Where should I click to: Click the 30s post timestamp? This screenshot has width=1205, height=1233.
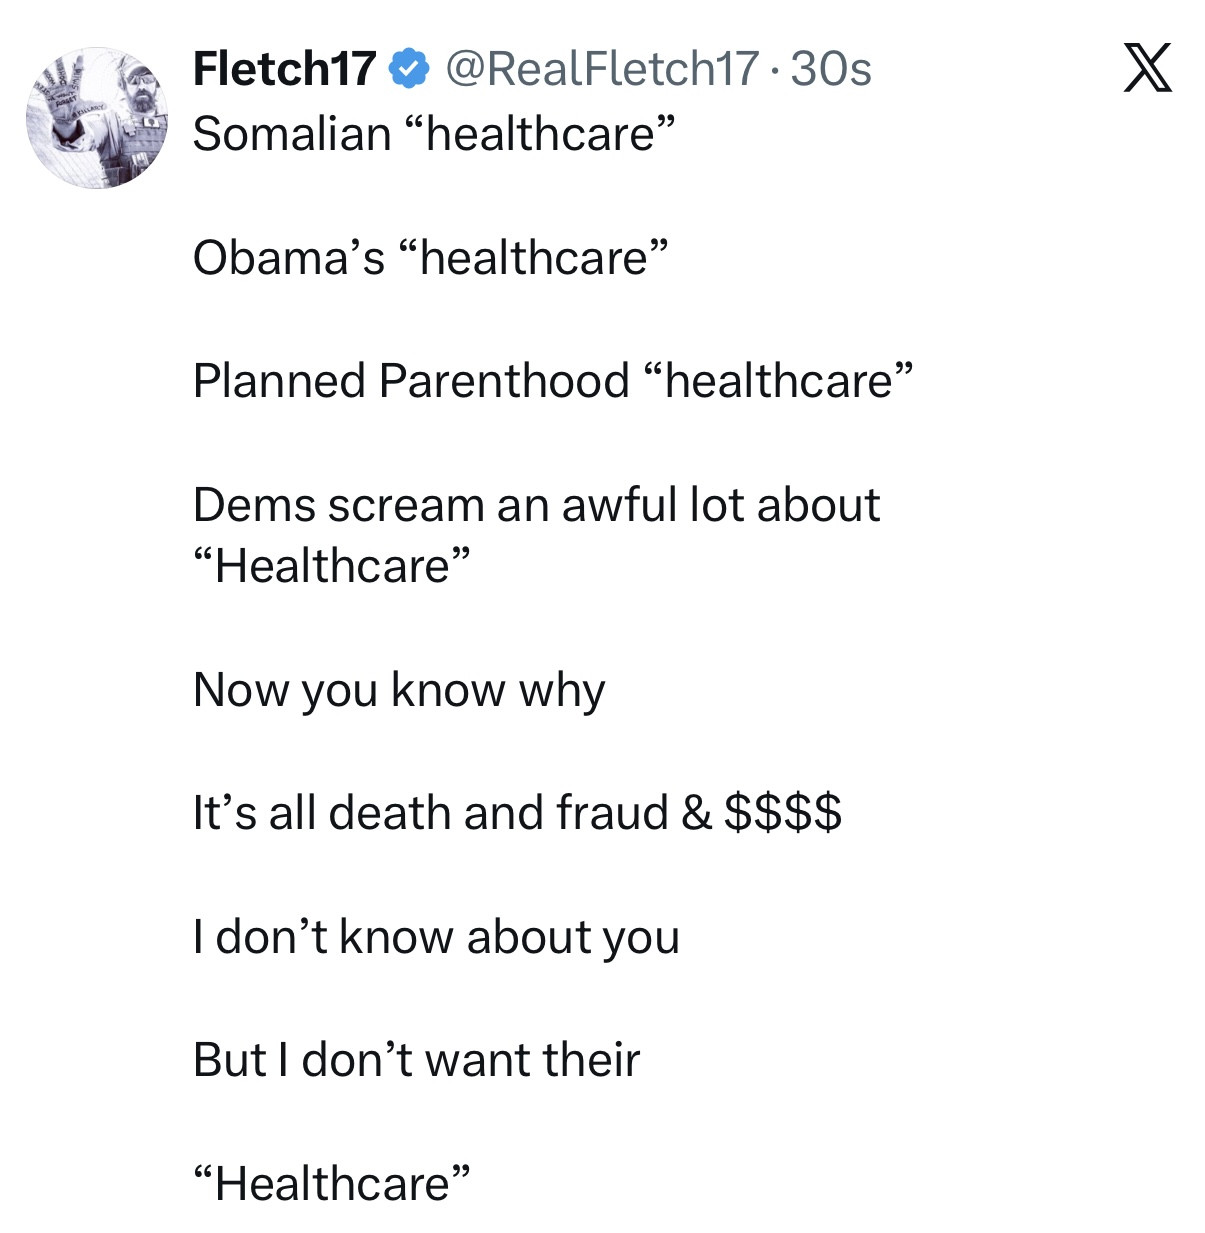tap(831, 69)
